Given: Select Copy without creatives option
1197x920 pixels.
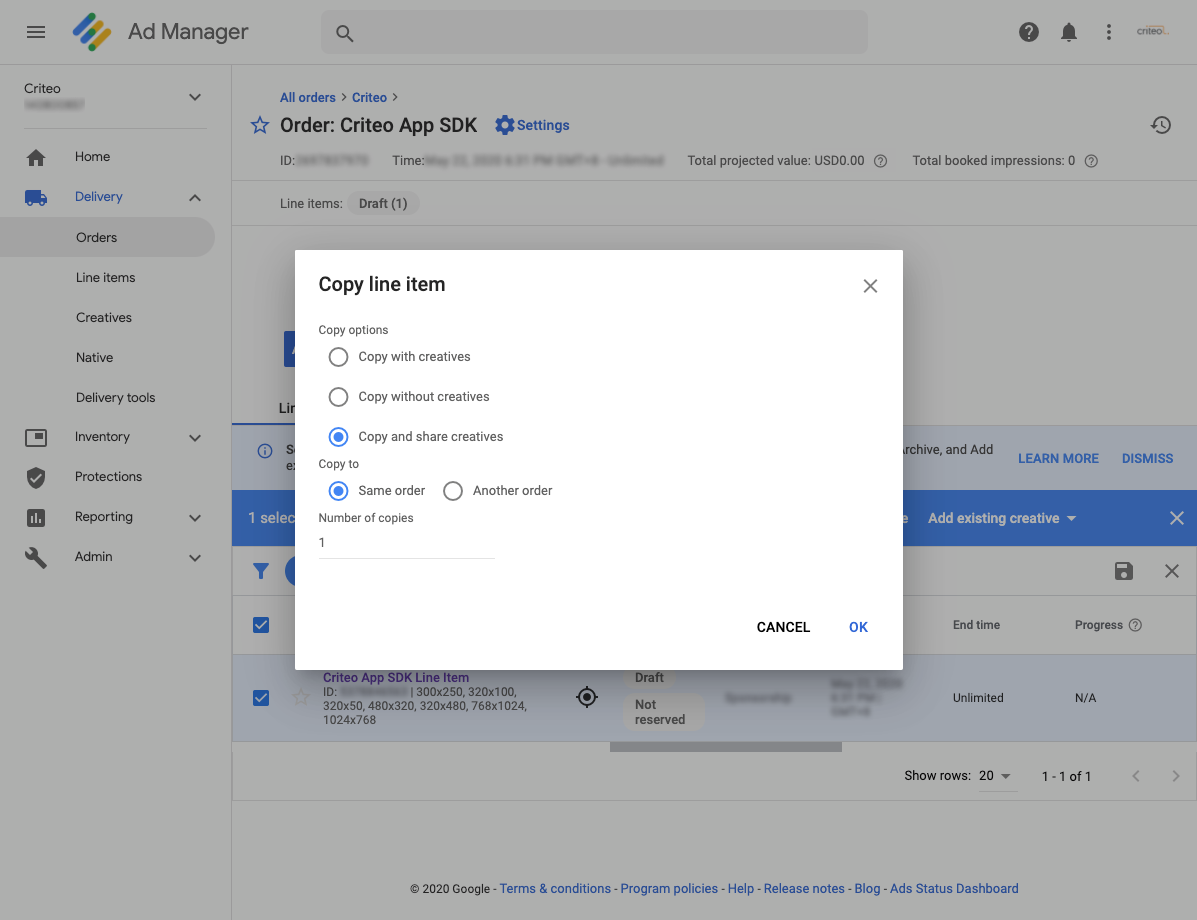Looking at the screenshot, I should [338, 397].
